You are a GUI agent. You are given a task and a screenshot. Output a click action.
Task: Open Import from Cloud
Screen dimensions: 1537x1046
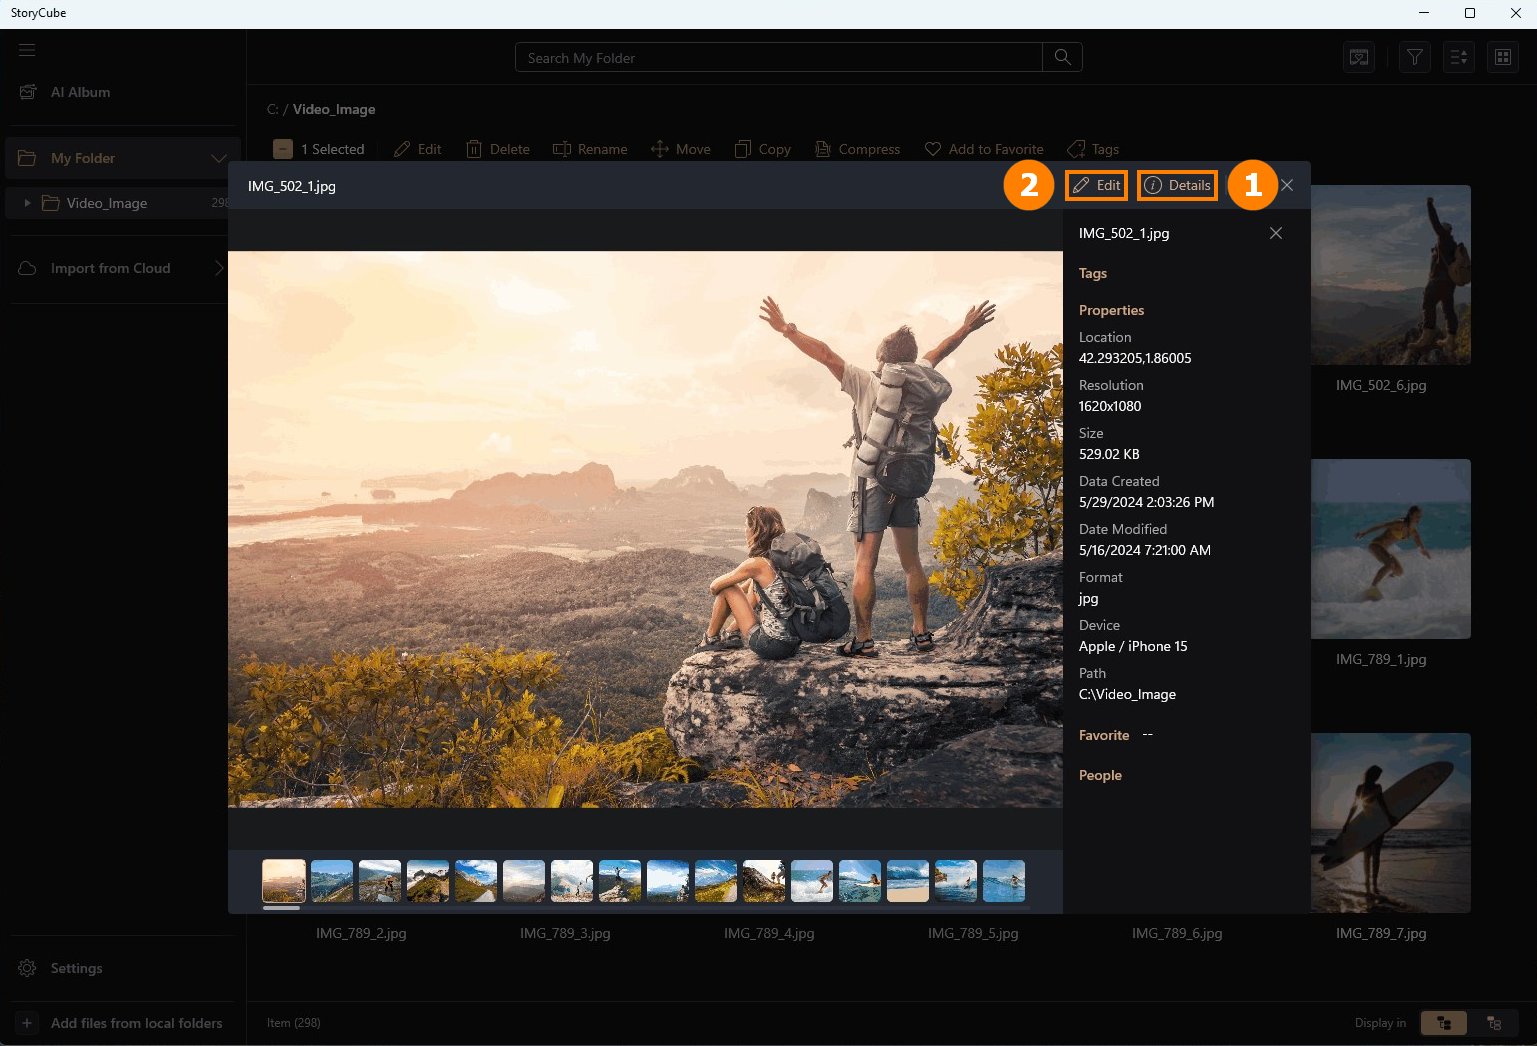pyautogui.click(x=110, y=268)
